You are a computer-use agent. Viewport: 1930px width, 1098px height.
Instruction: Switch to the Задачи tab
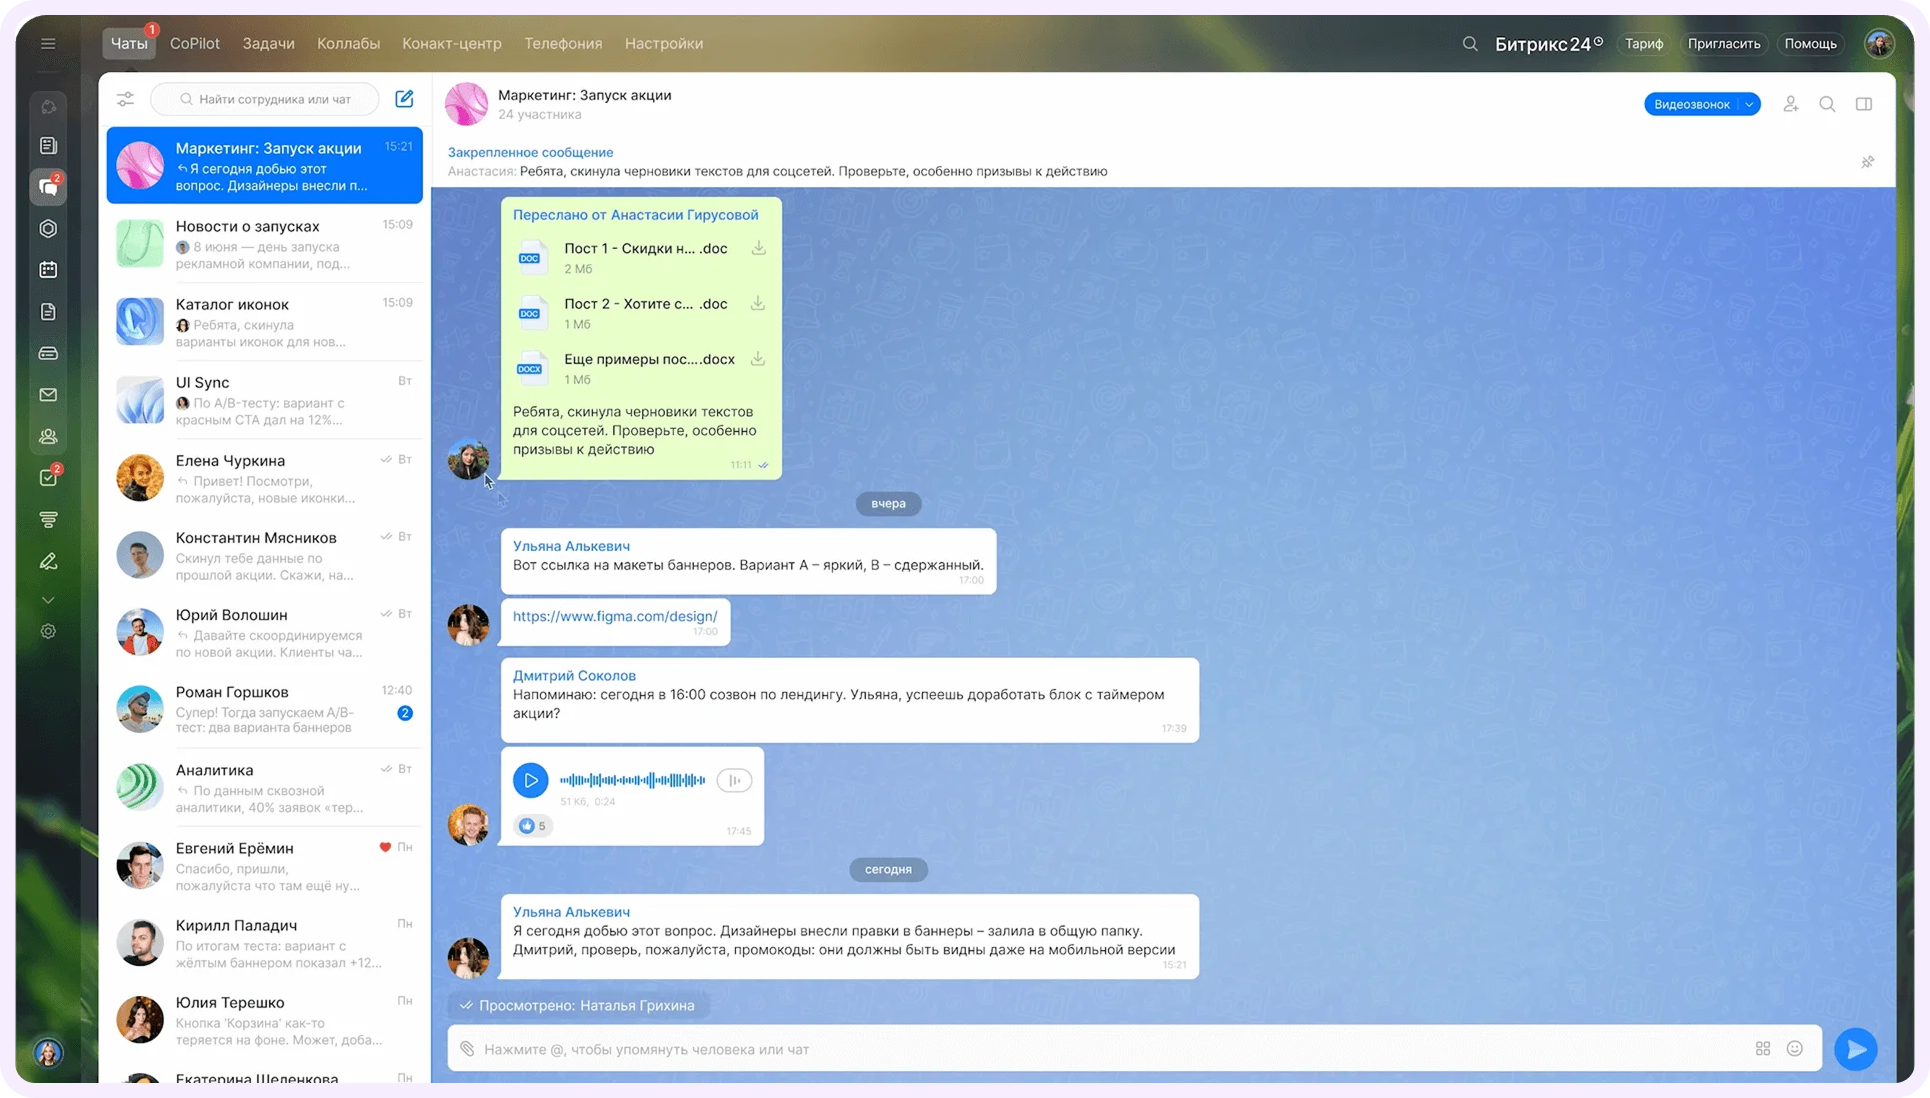(x=268, y=44)
